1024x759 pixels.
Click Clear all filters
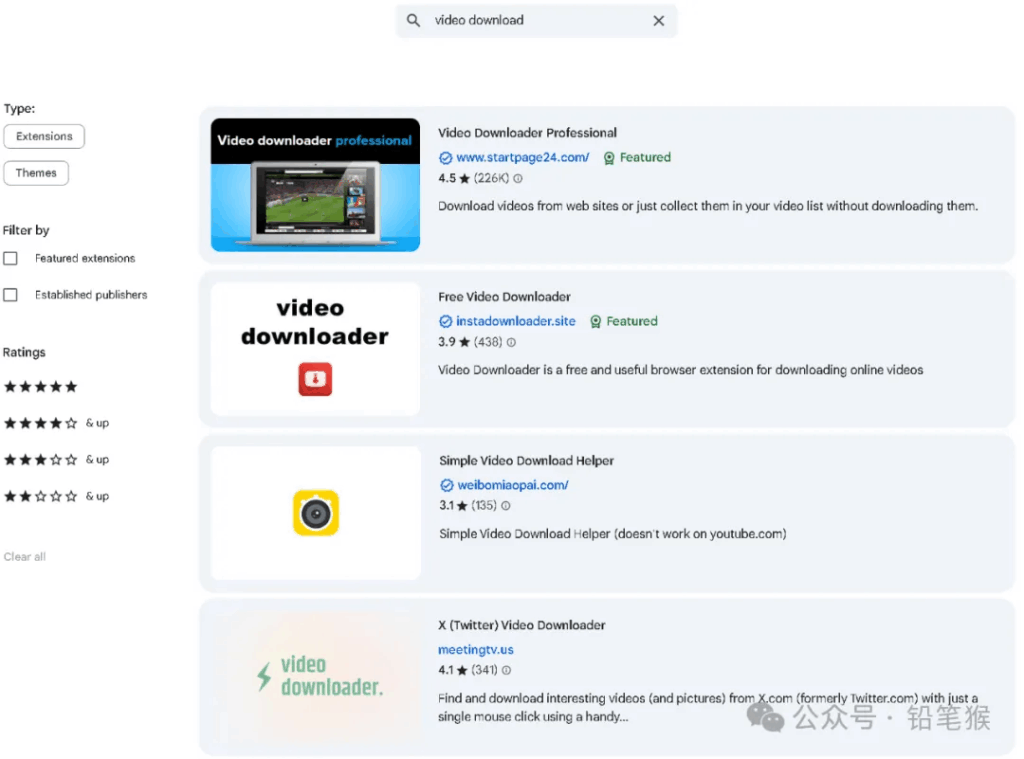[25, 557]
